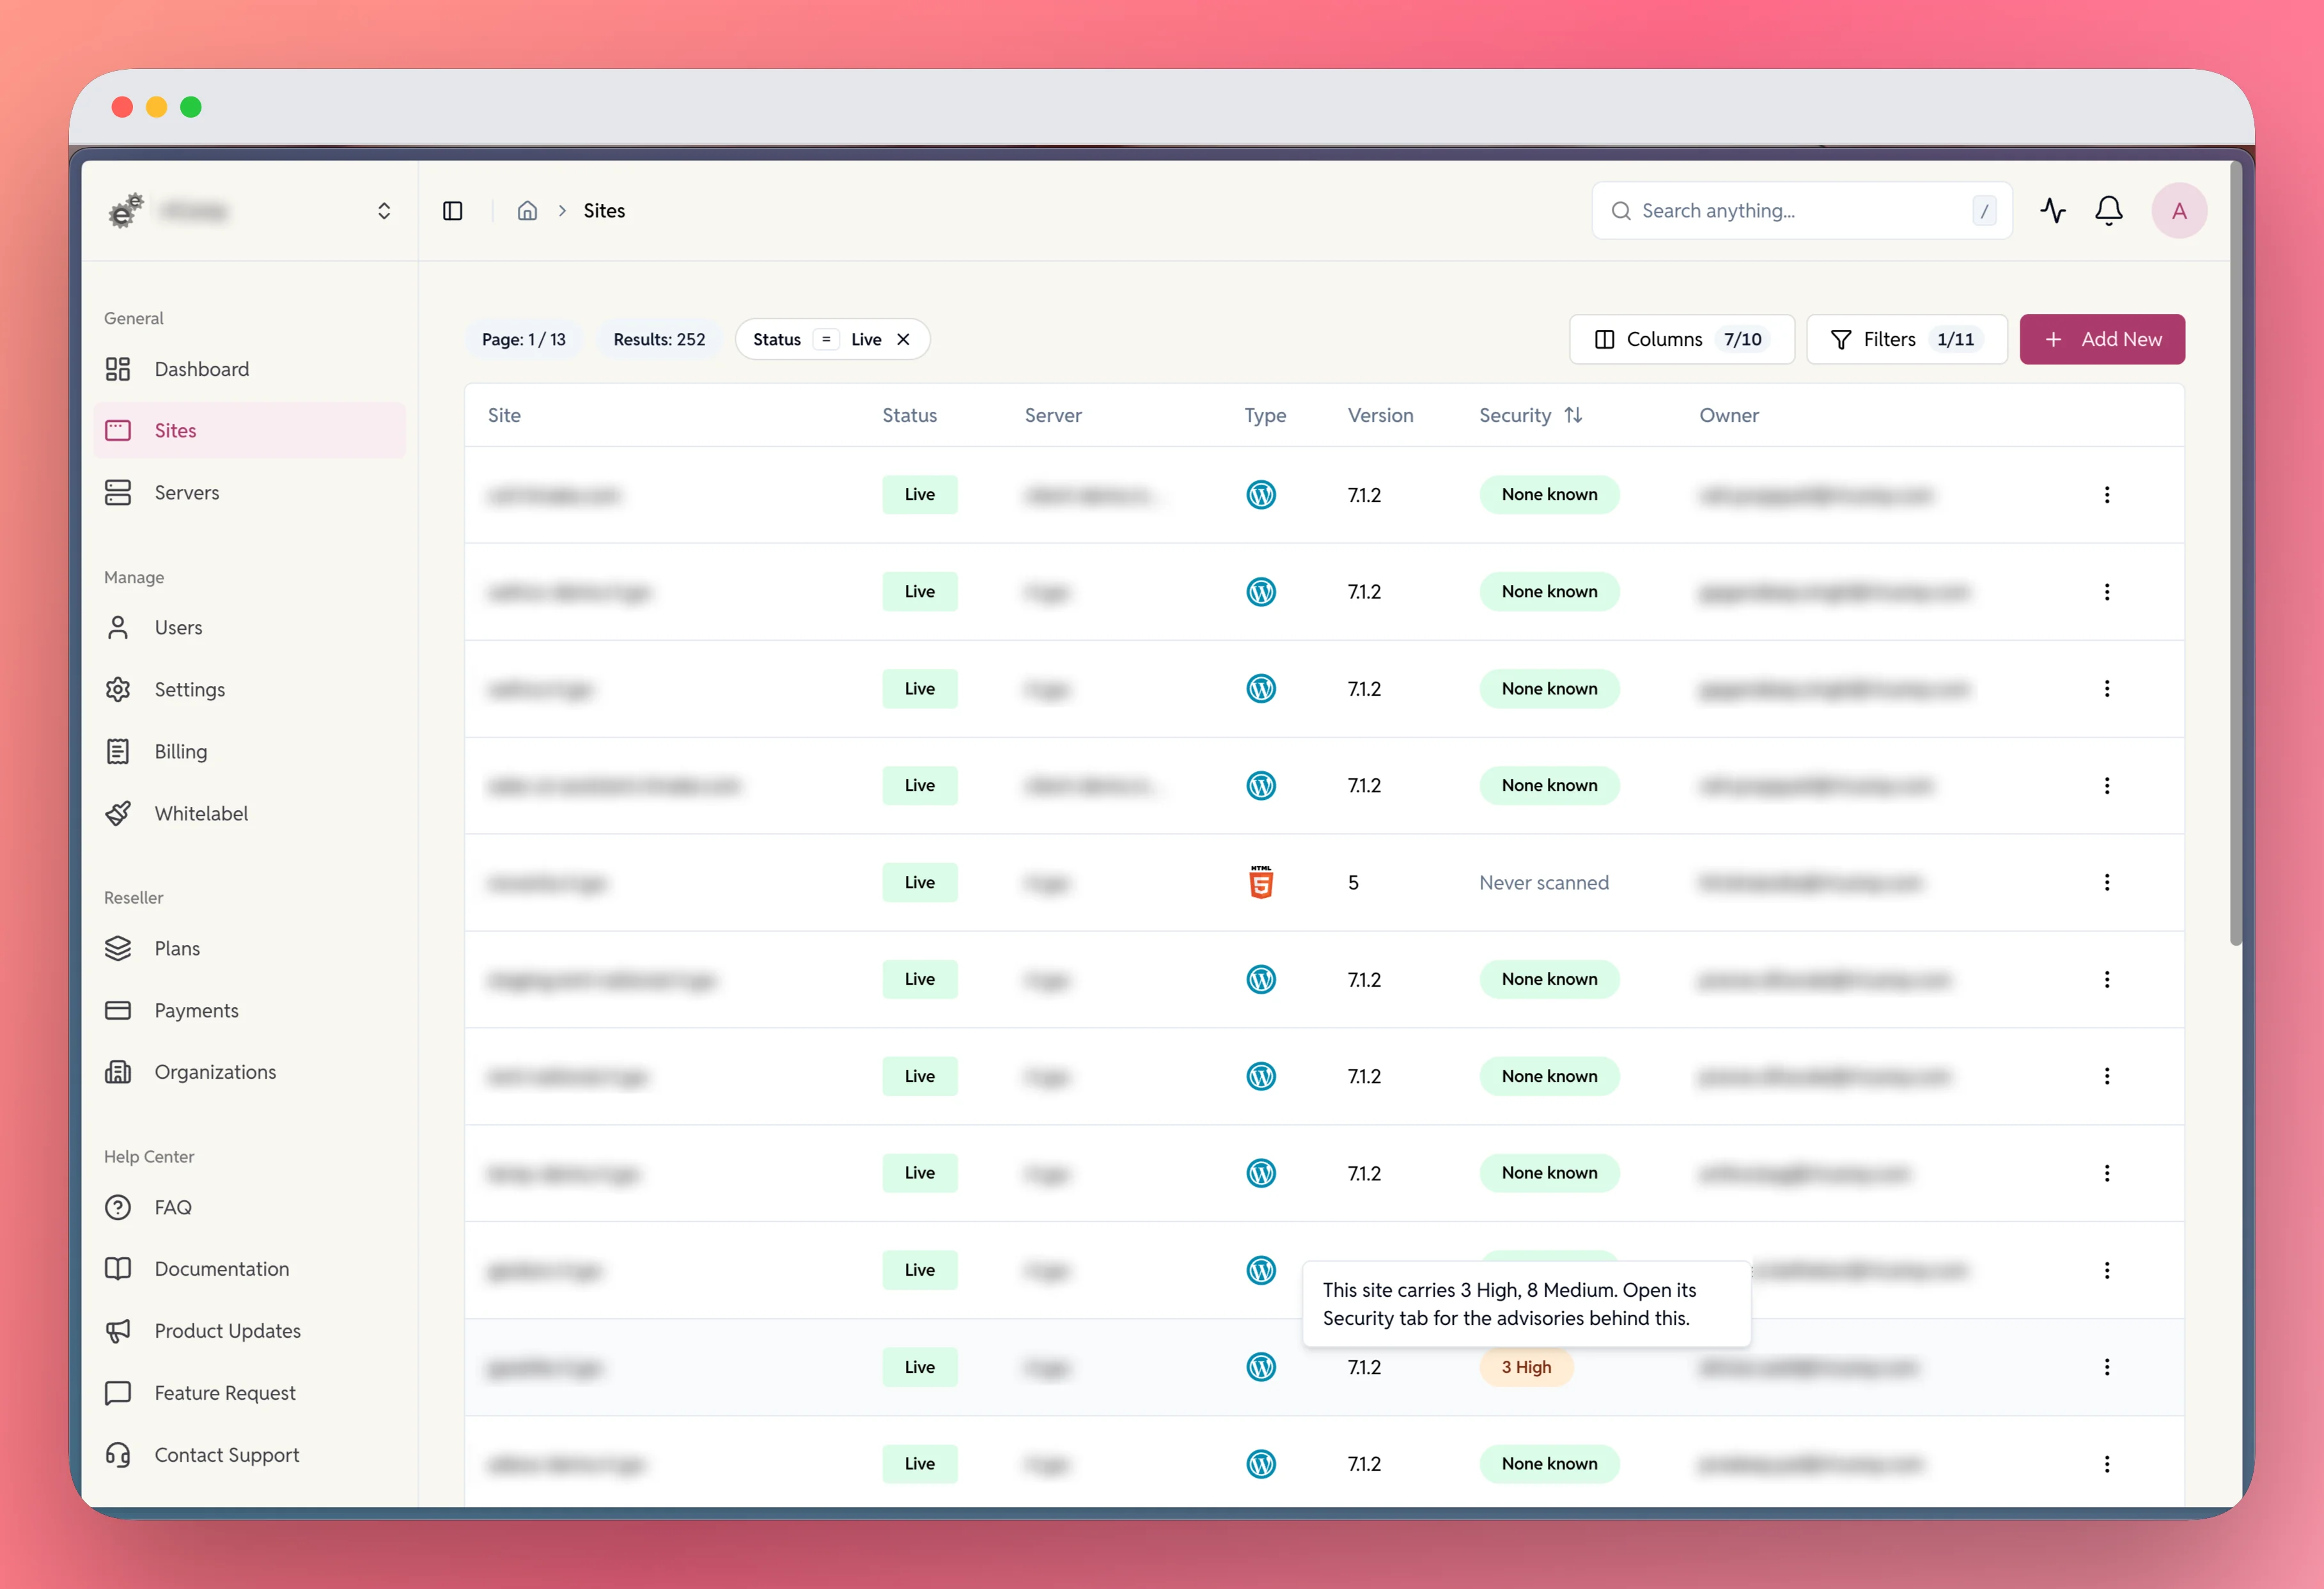
Task: Focus the Search anything field
Action: (x=1801, y=211)
